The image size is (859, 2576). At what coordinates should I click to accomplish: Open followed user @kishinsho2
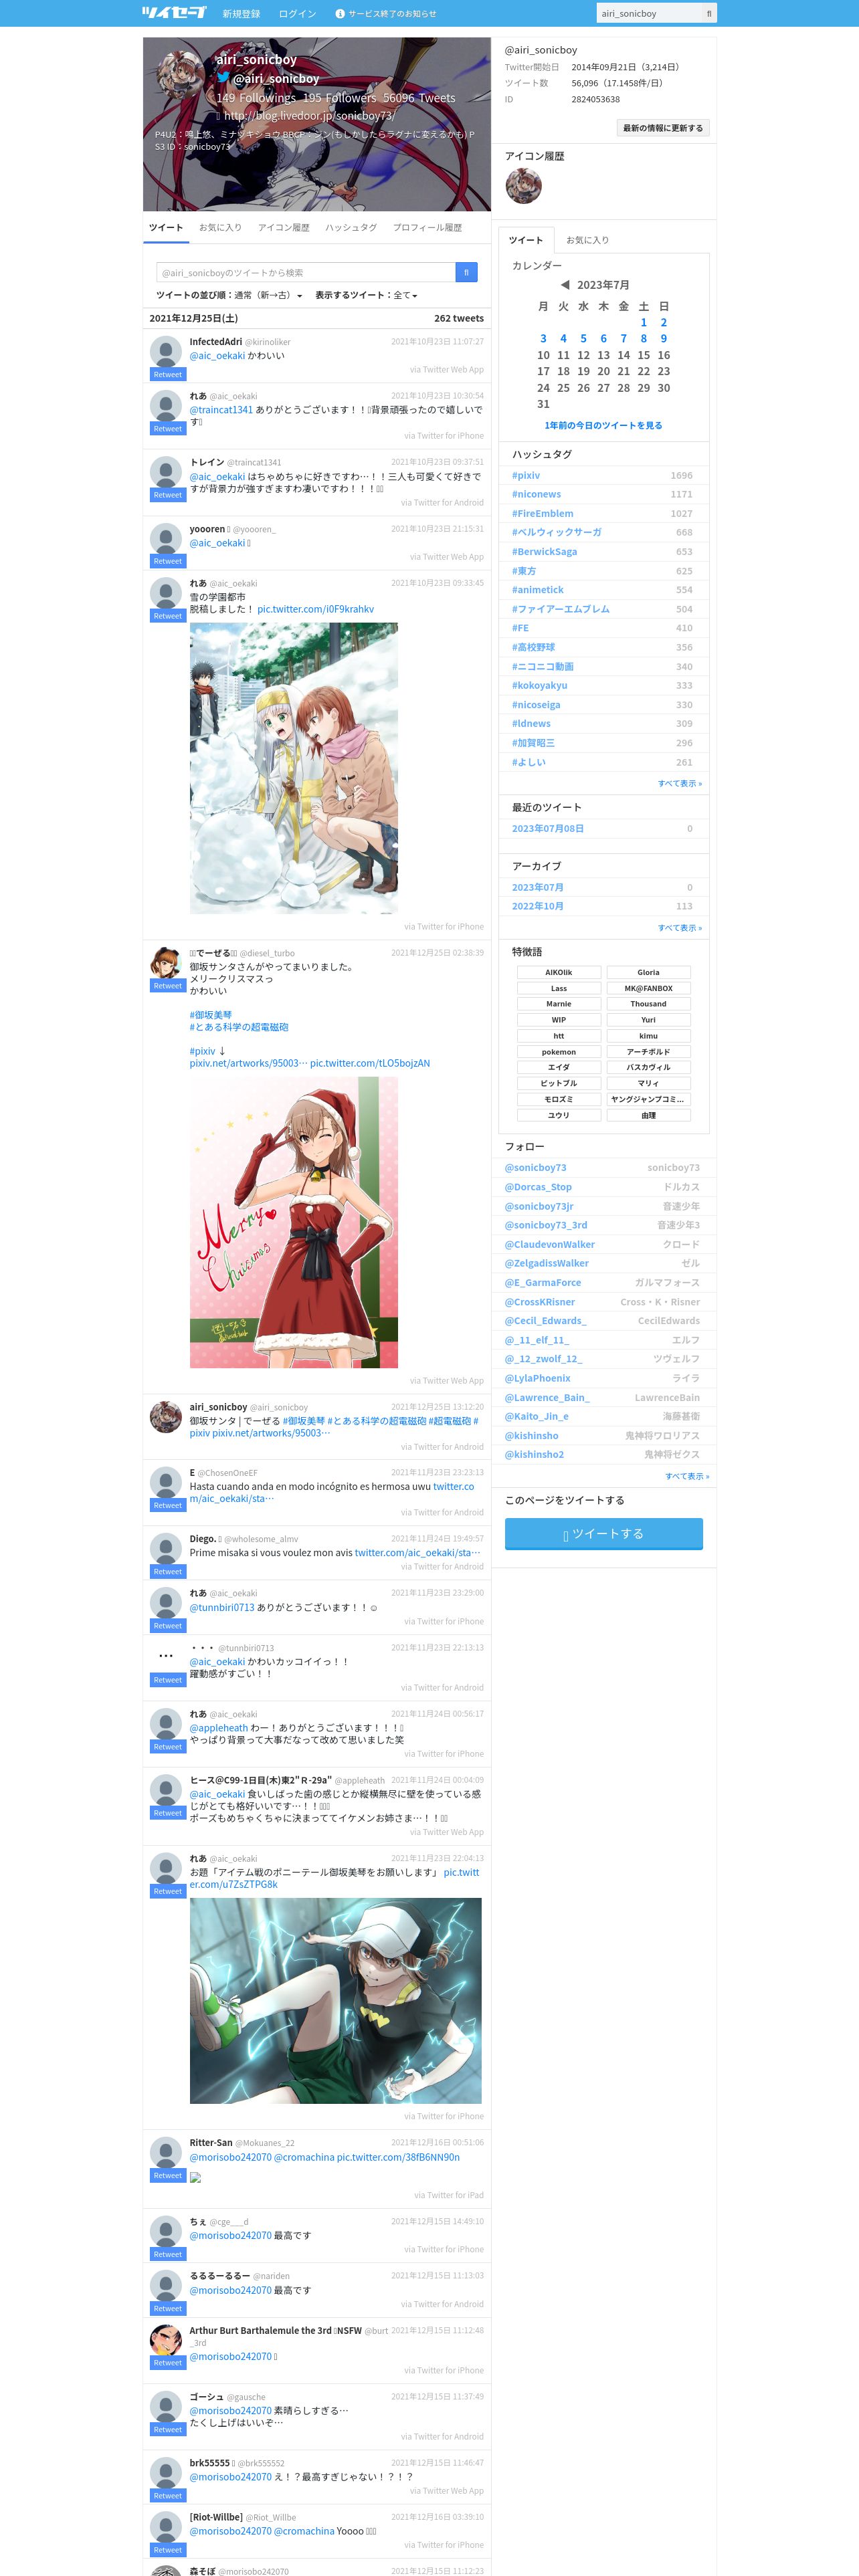[x=534, y=1454]
